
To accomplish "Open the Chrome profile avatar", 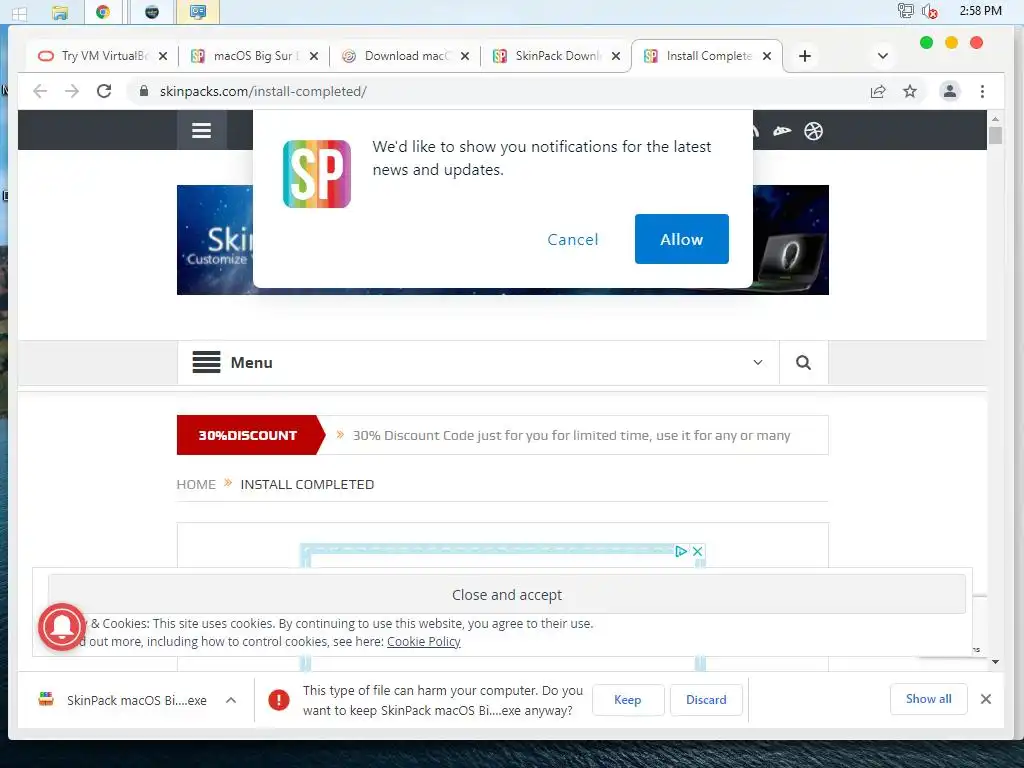I will coord(950,91).
